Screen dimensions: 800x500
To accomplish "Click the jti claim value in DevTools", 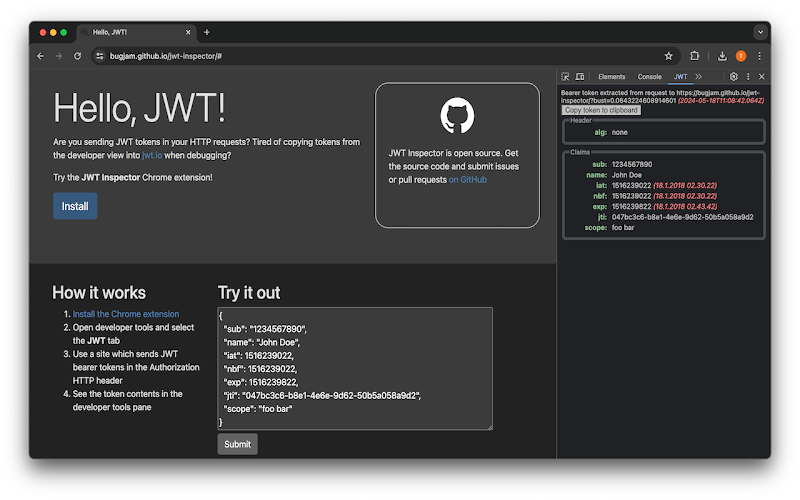I will 682,217.
